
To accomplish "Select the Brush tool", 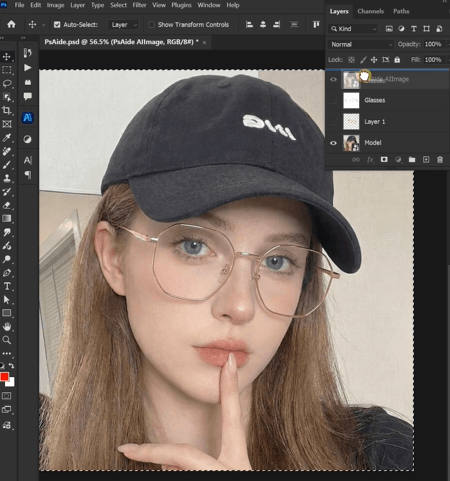I will coord(7,165).
